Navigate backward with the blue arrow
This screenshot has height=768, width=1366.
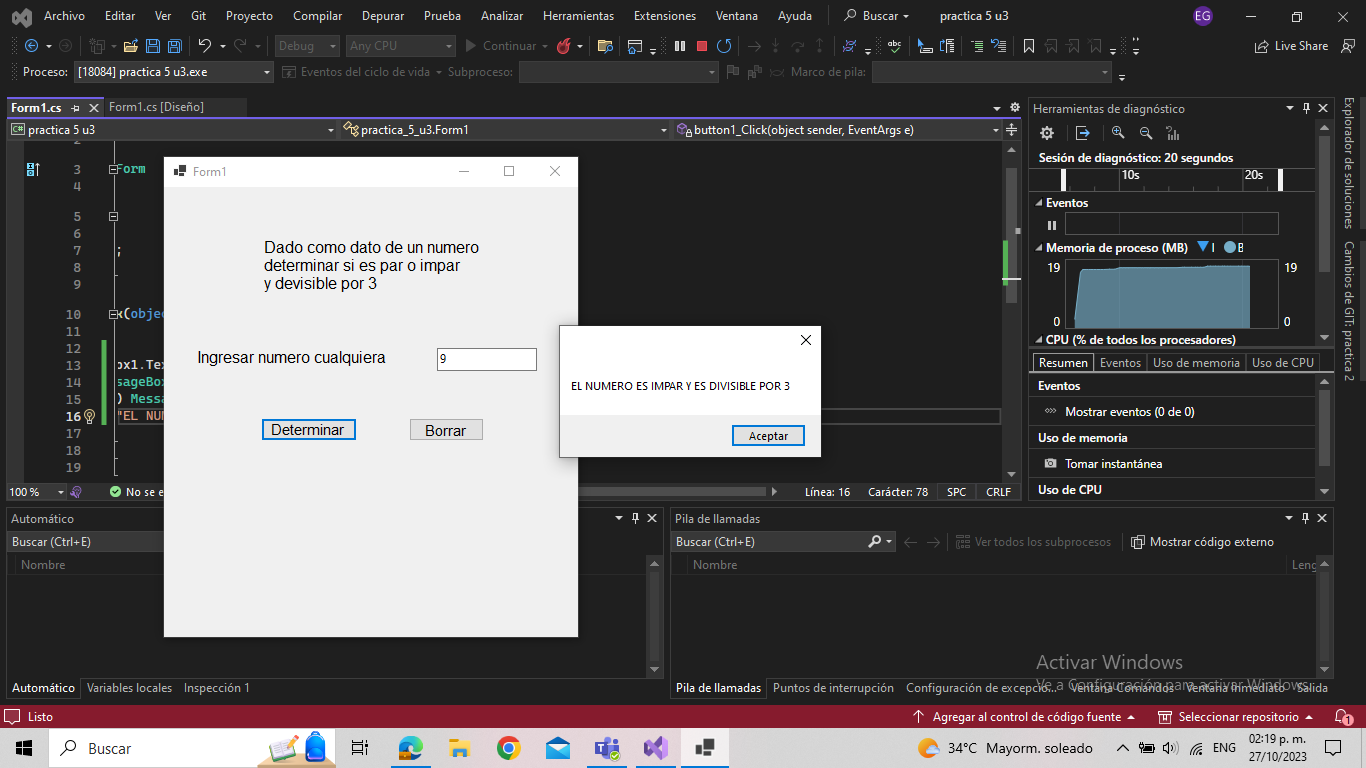31,46
